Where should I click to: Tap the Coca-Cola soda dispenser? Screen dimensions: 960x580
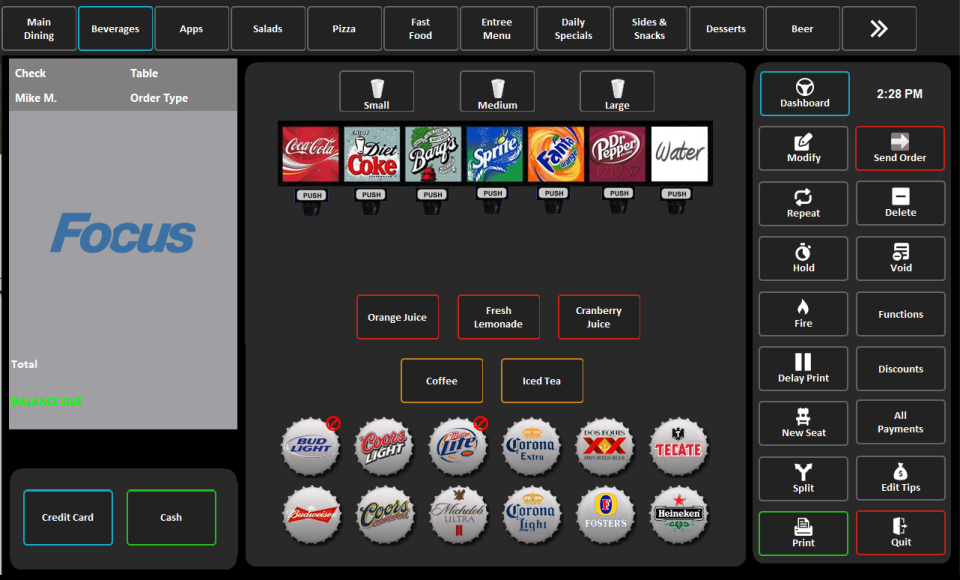tap(310, 154)
